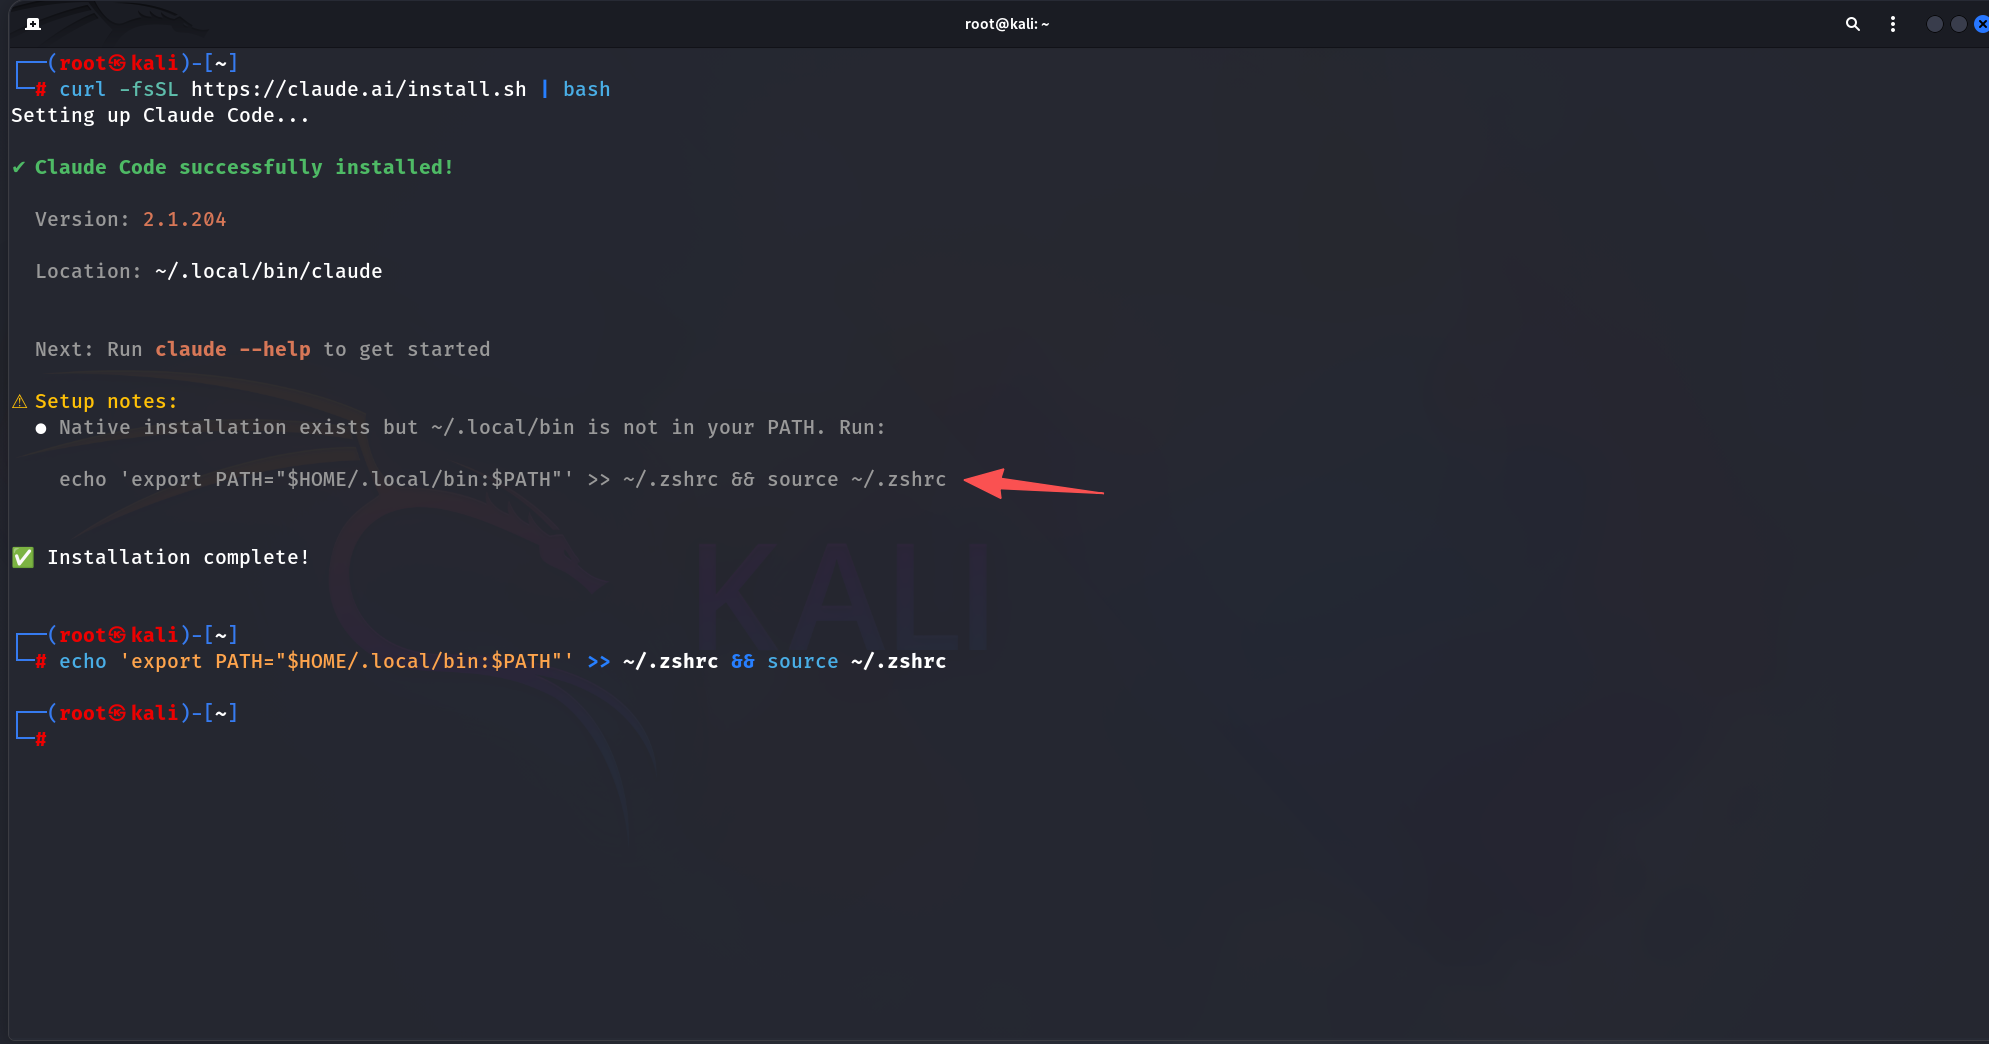Click the red arrow pointing at echo command
Image resolution: width=1989 pixels, height=1044 pixels.
pos(1033,483)
